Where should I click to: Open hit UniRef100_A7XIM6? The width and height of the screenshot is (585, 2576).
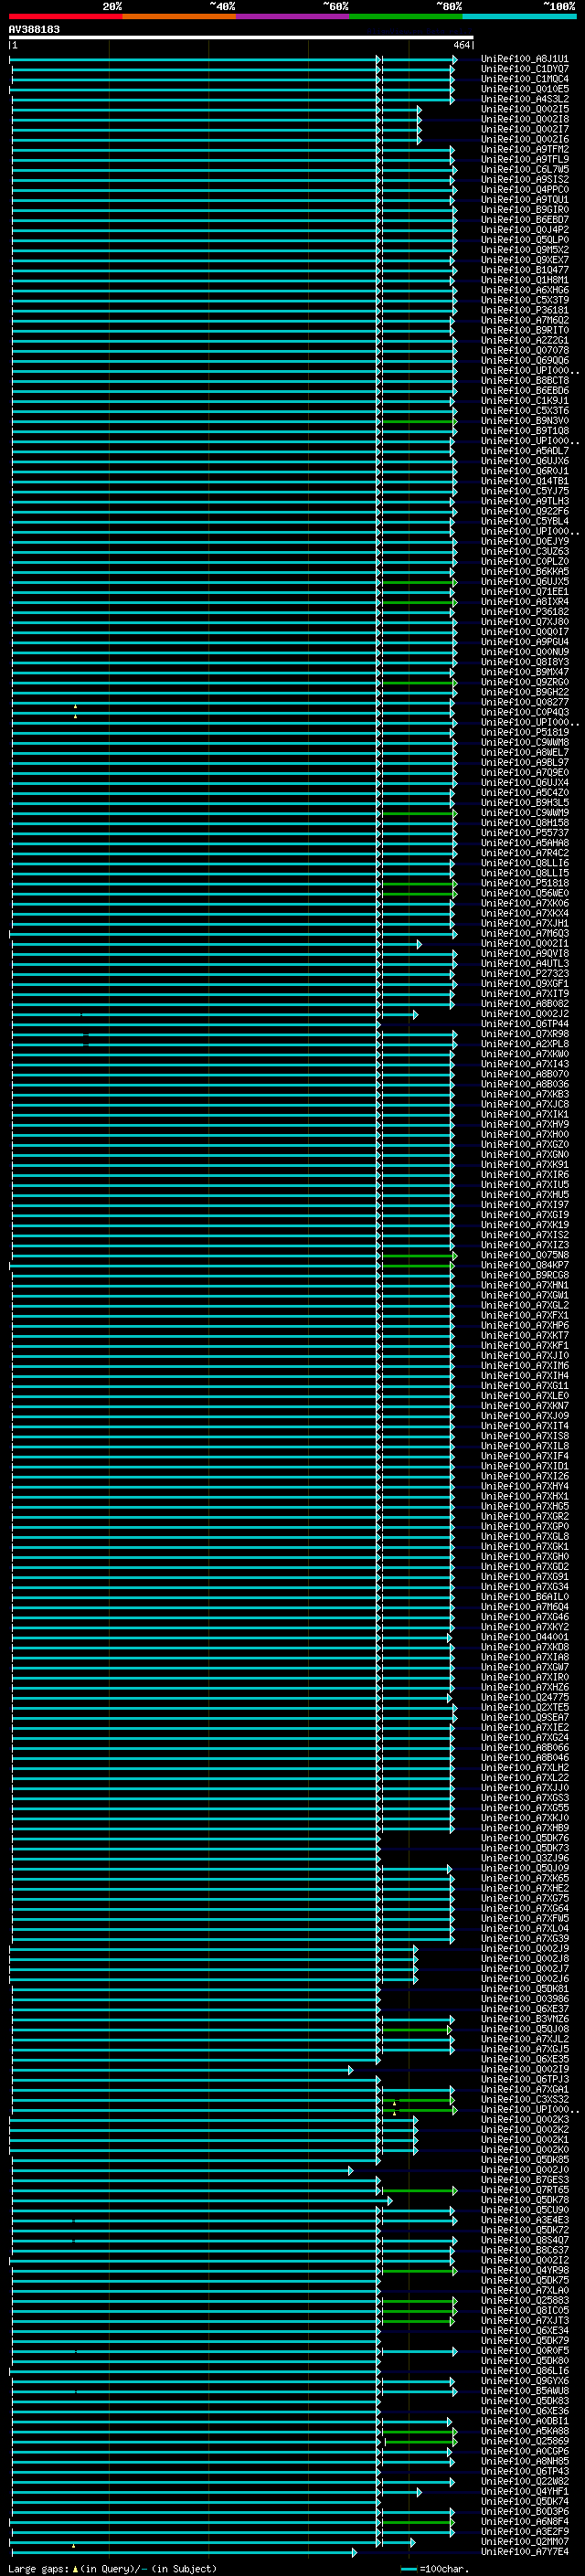[525, 1366]
